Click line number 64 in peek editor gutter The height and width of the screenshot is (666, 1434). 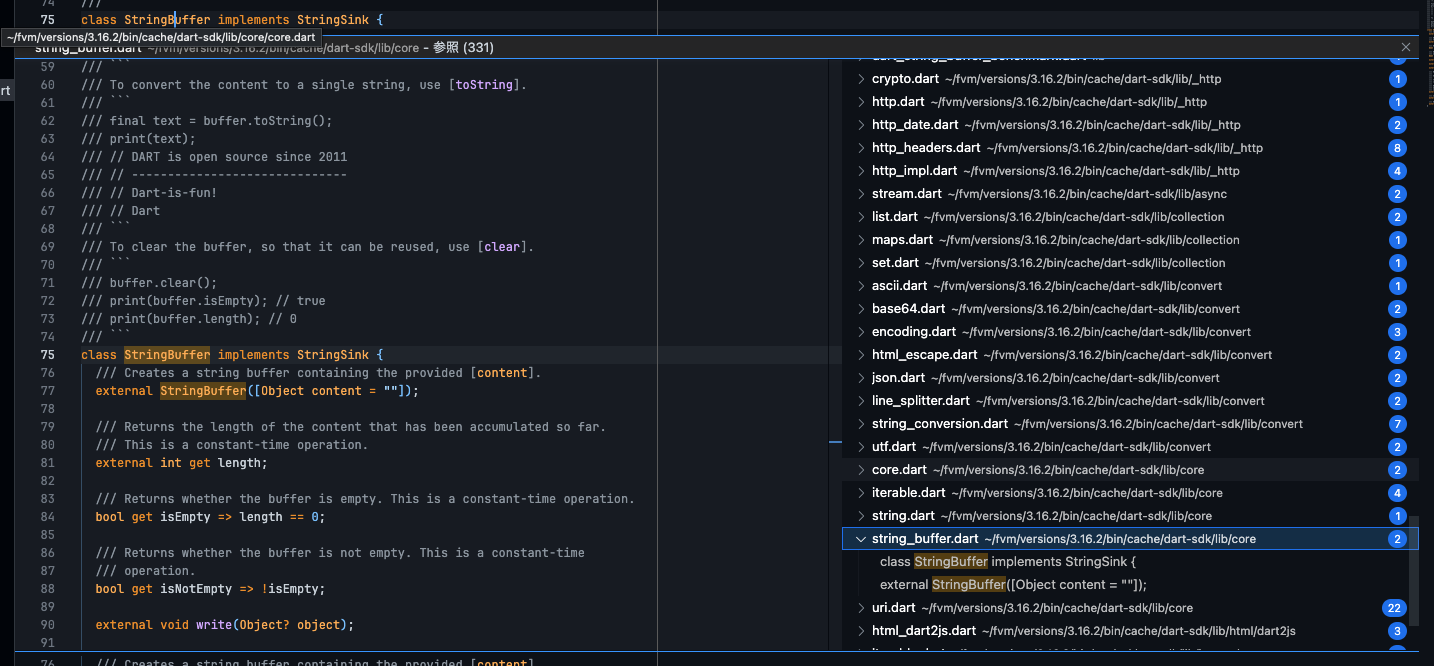(x=48, y=157)
